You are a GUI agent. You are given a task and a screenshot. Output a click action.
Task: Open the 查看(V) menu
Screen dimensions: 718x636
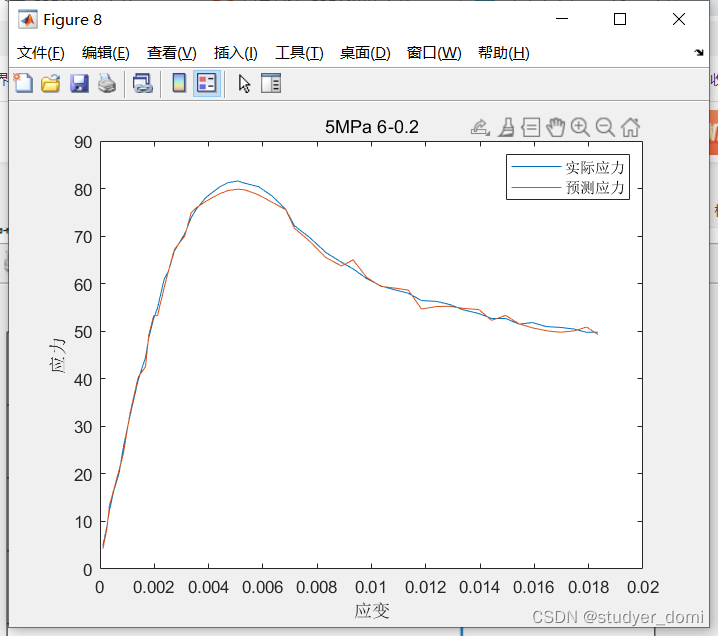(171, 53)
